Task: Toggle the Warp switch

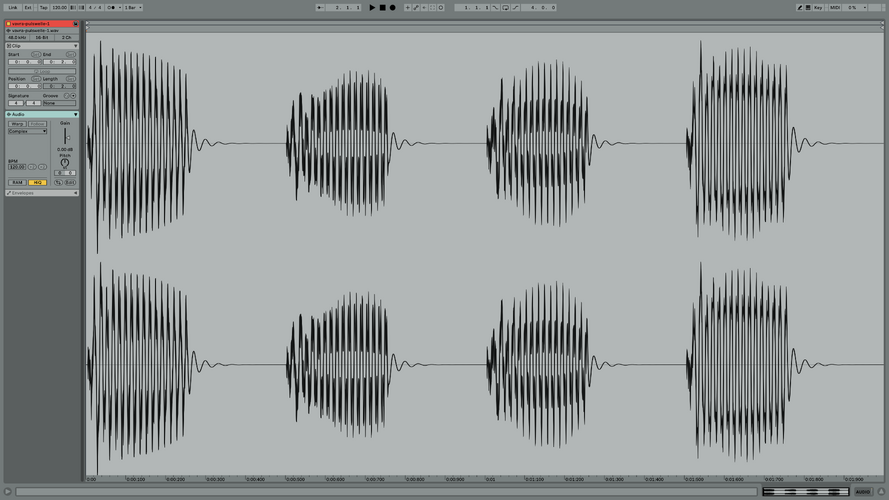Action: point(17,124)
